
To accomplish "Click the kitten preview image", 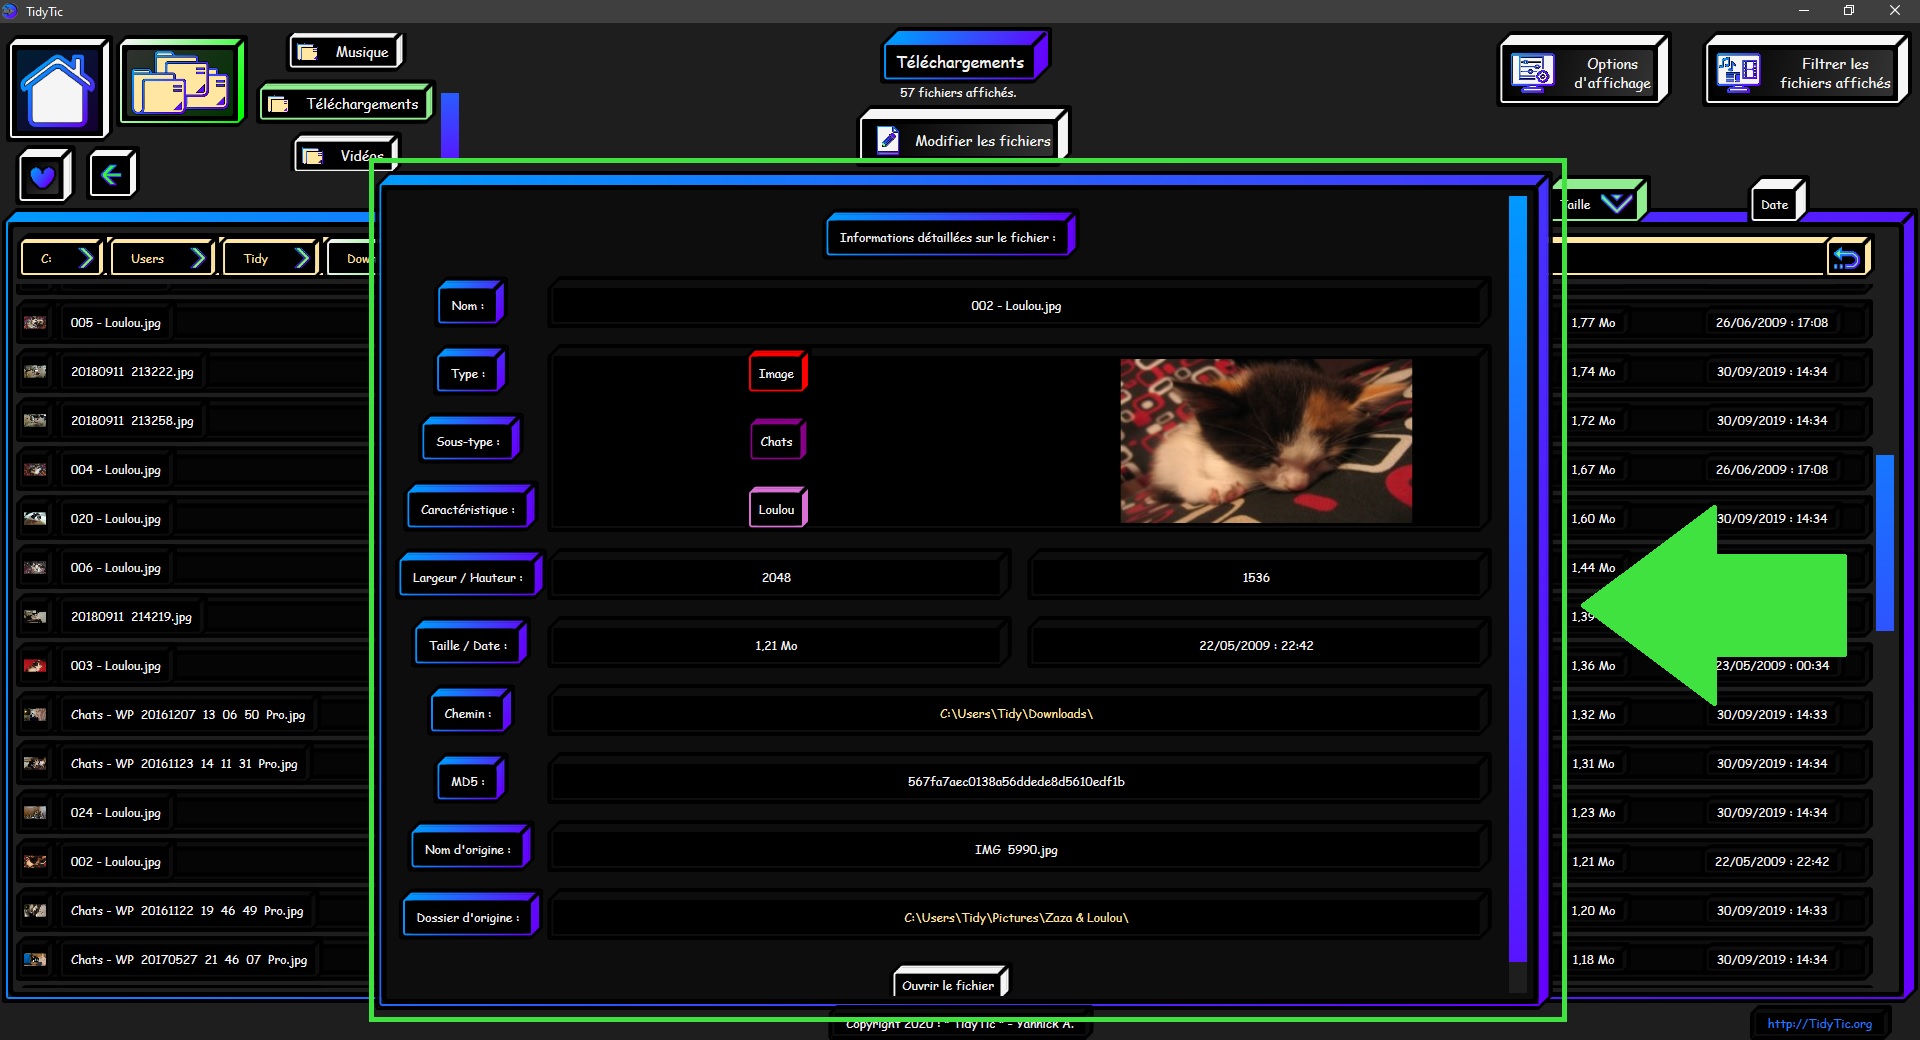I will click(x=1266, y=441).
